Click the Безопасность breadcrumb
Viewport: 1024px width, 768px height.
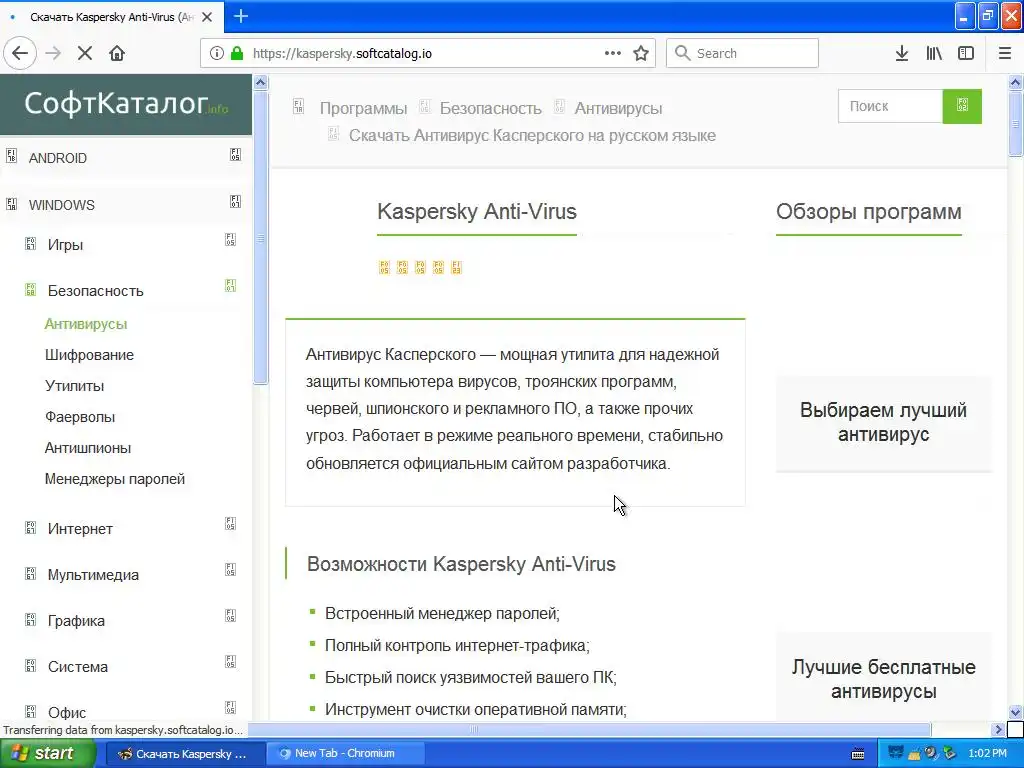pos(490,108)
